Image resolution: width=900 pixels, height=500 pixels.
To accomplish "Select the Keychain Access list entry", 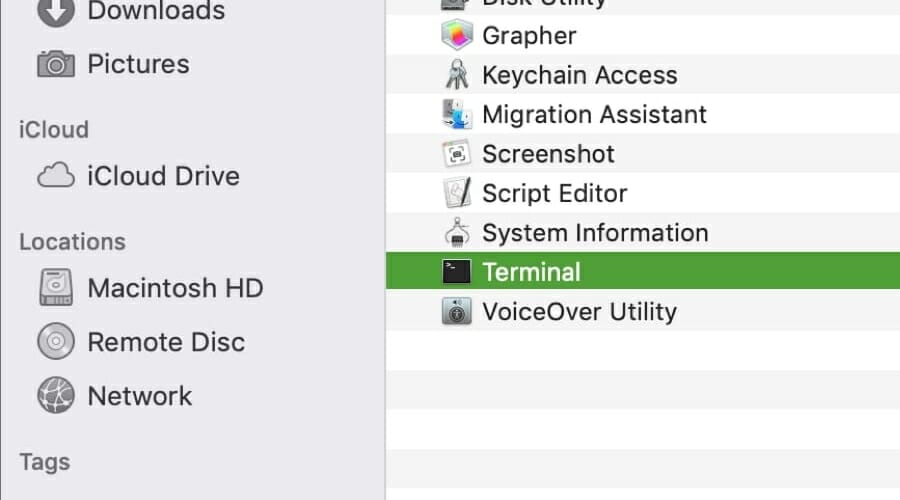I will pos(579,75).
